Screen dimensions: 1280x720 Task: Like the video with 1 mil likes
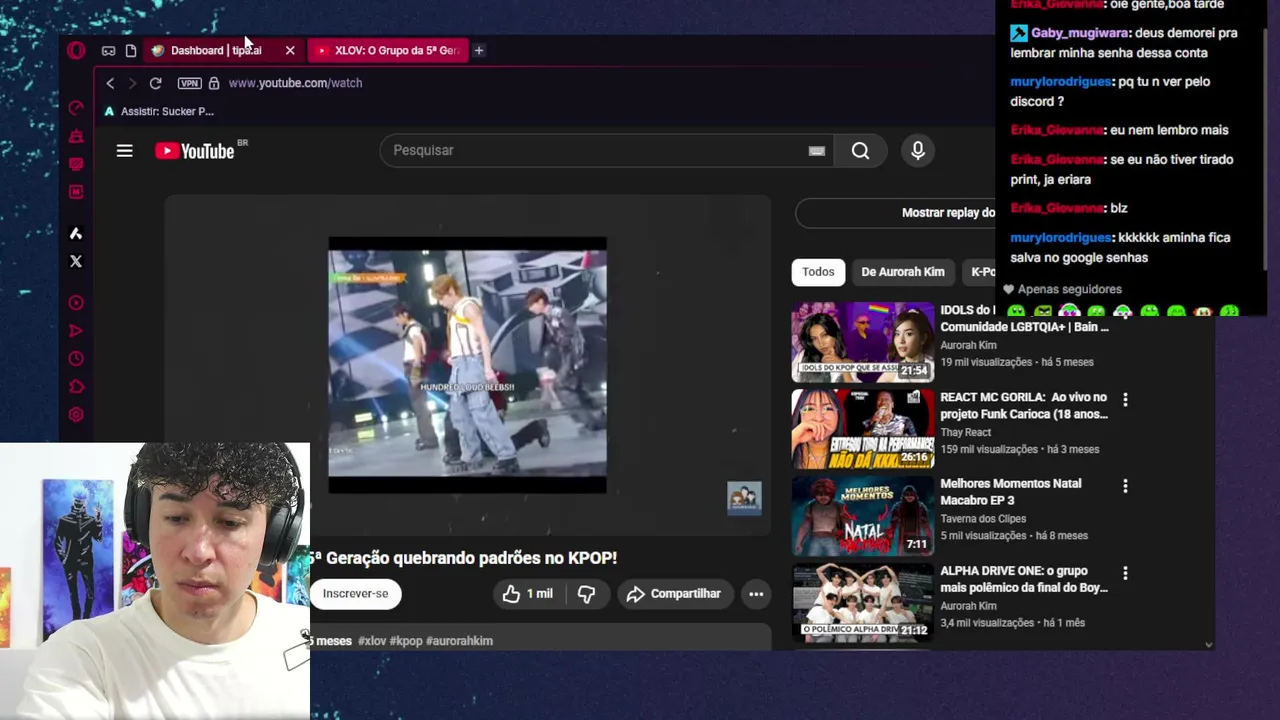click(x=529, y=594)
